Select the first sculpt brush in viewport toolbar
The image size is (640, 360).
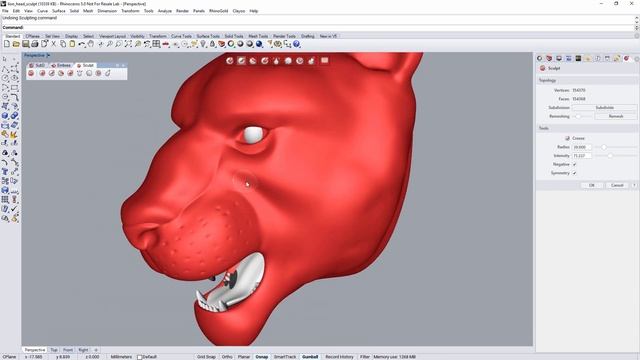tap(230, 60)
